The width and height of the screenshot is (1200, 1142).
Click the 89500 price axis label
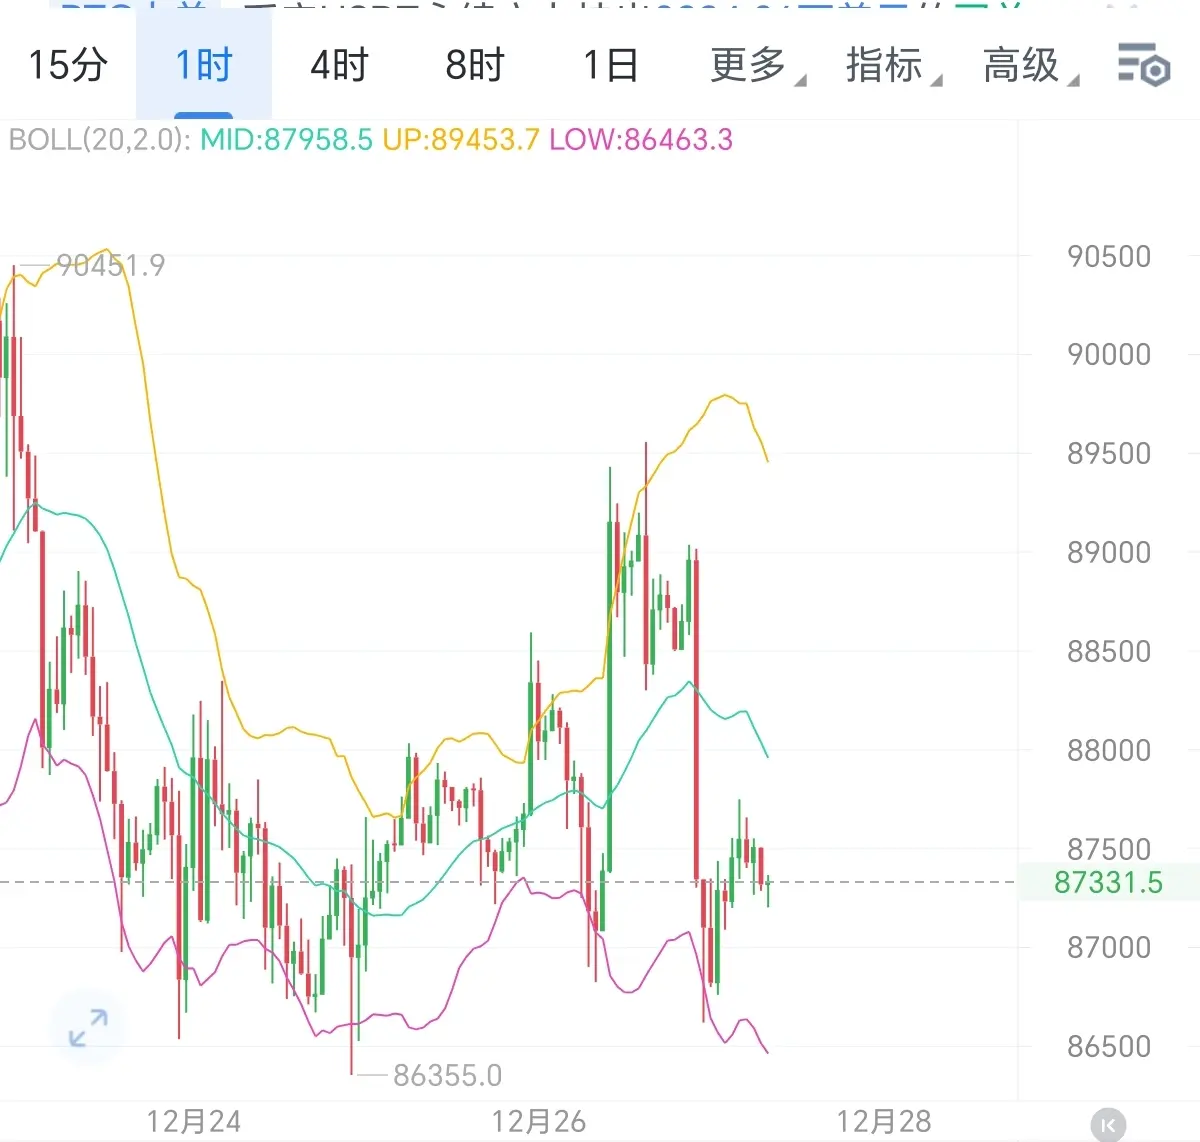pyautogui.click(x=1108, y=453)
